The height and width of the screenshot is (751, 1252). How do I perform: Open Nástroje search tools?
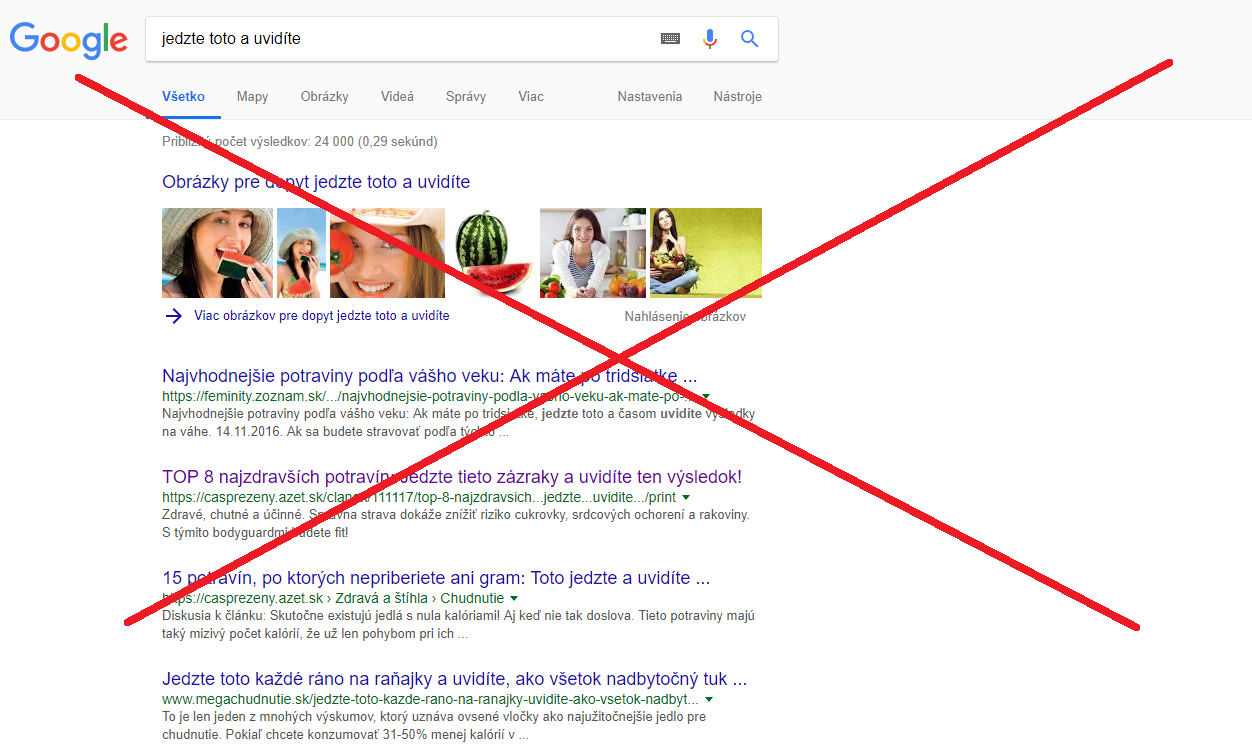(738, 97)
